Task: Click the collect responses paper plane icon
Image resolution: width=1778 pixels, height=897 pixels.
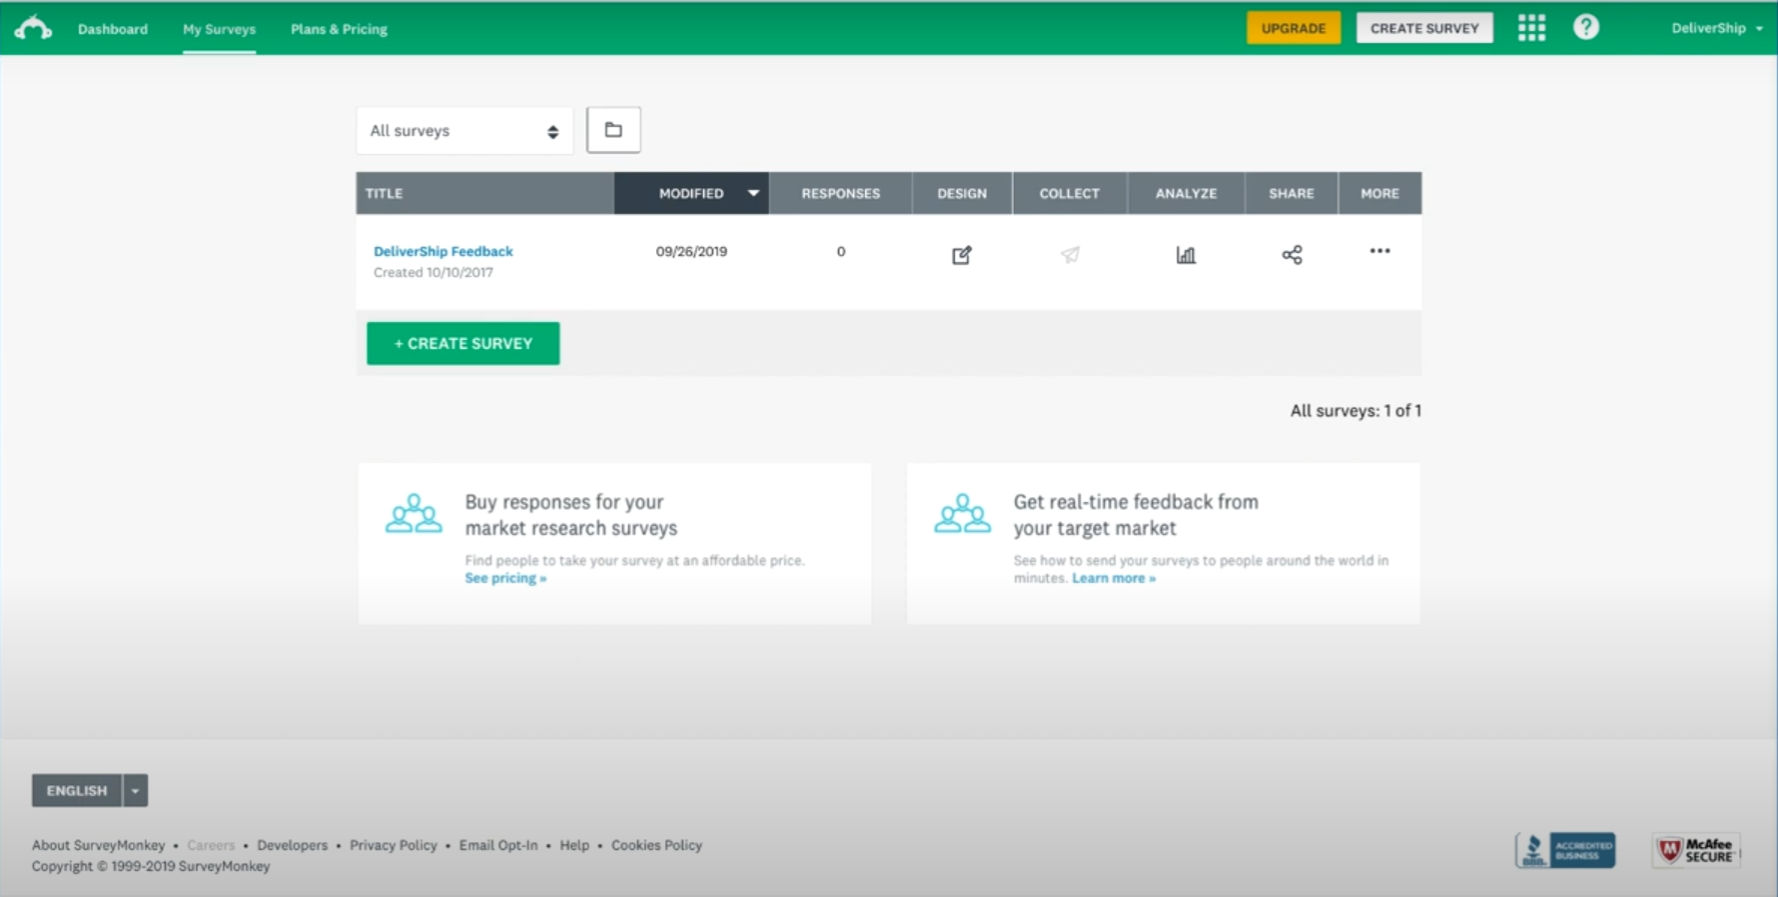Action: pos(1070,255)
